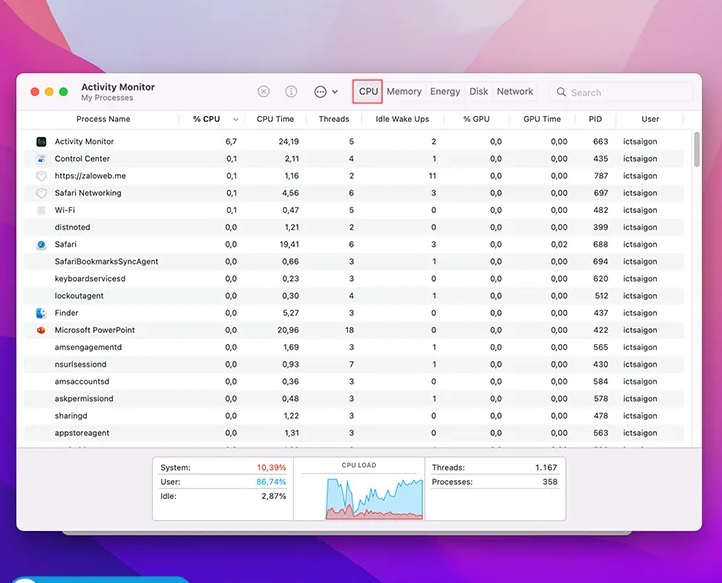
Task: Click the magnifier icon in Search field
Action: tap(561, 92)
